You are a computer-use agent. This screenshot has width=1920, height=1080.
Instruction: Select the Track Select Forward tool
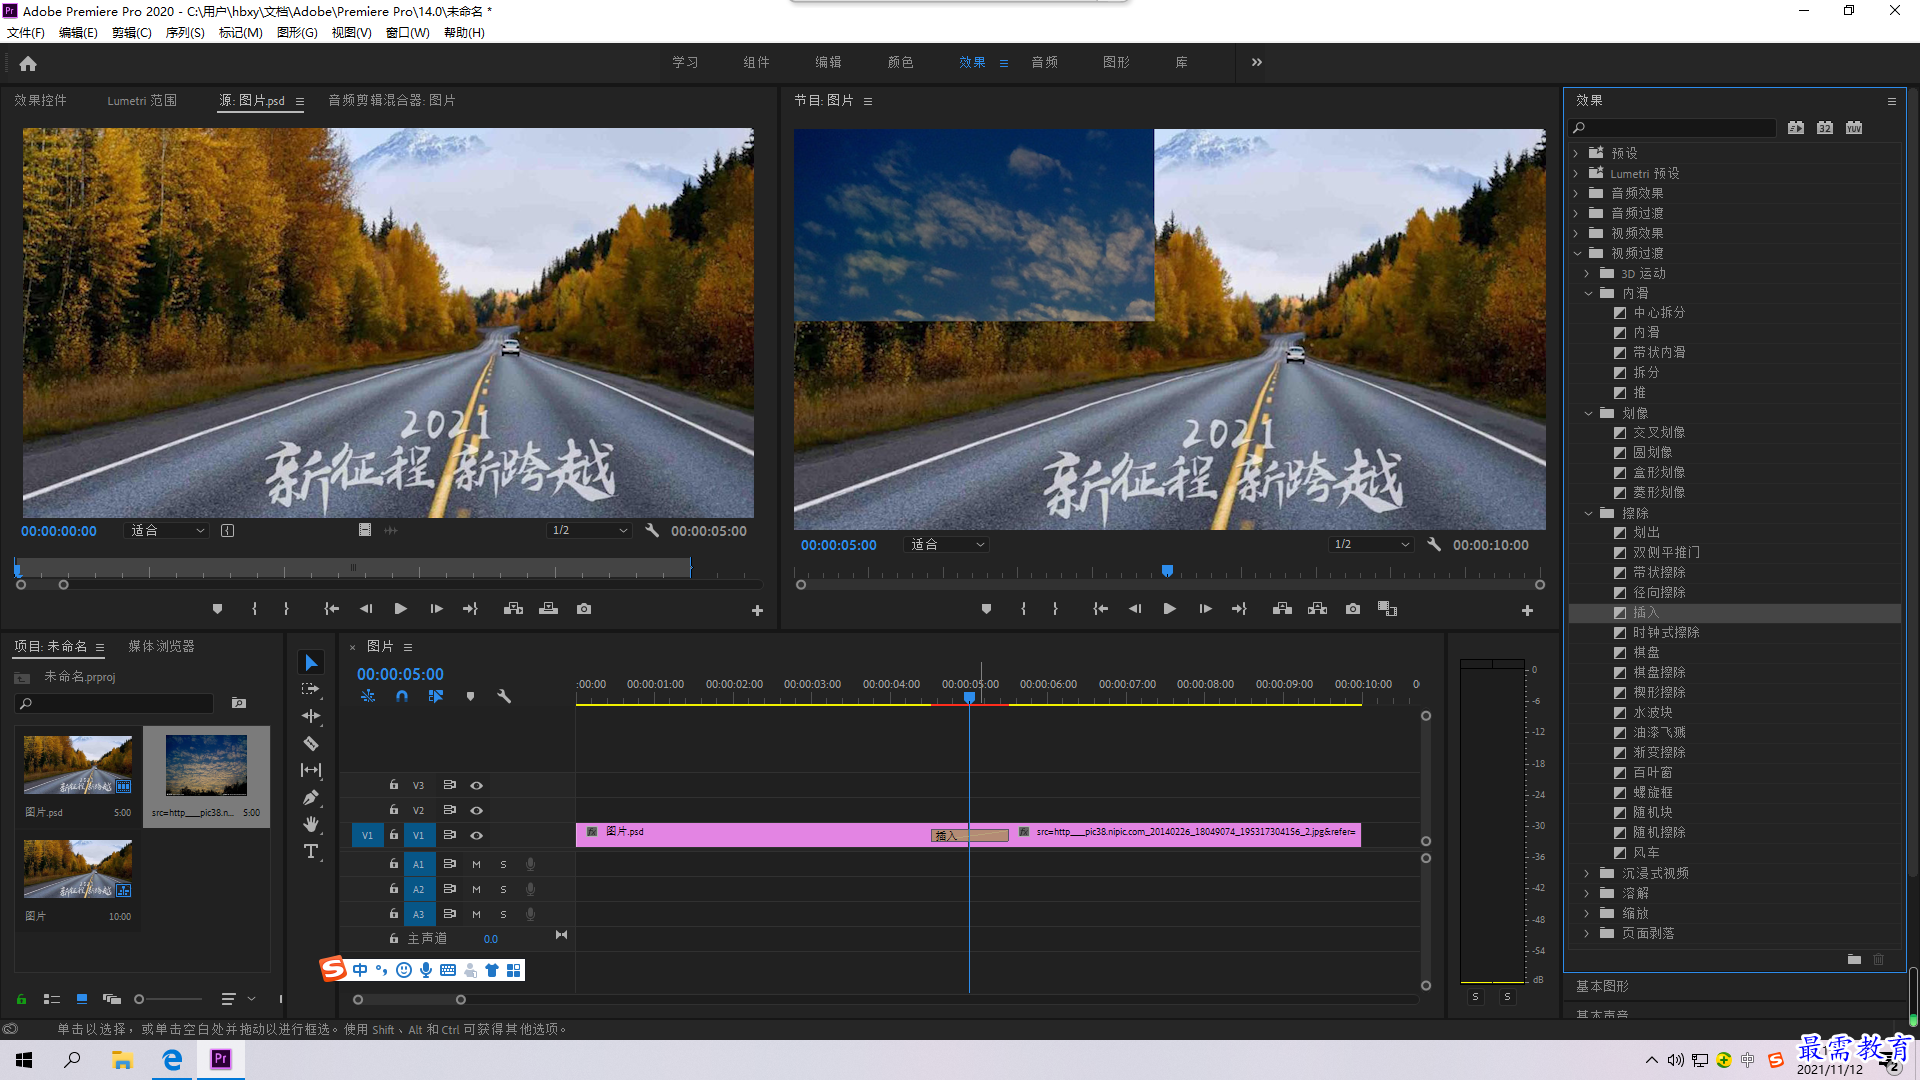tap(311, 689)
